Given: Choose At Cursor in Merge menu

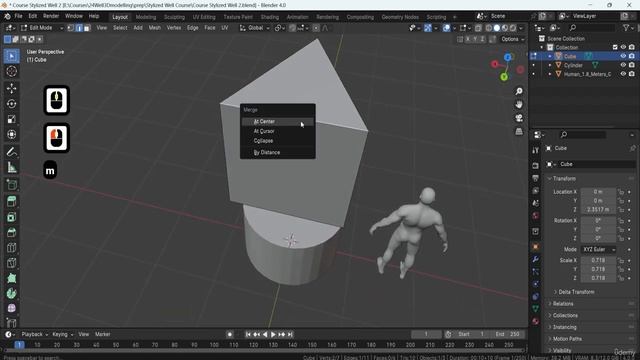Looking at the screenshot, I should (278, 131).
